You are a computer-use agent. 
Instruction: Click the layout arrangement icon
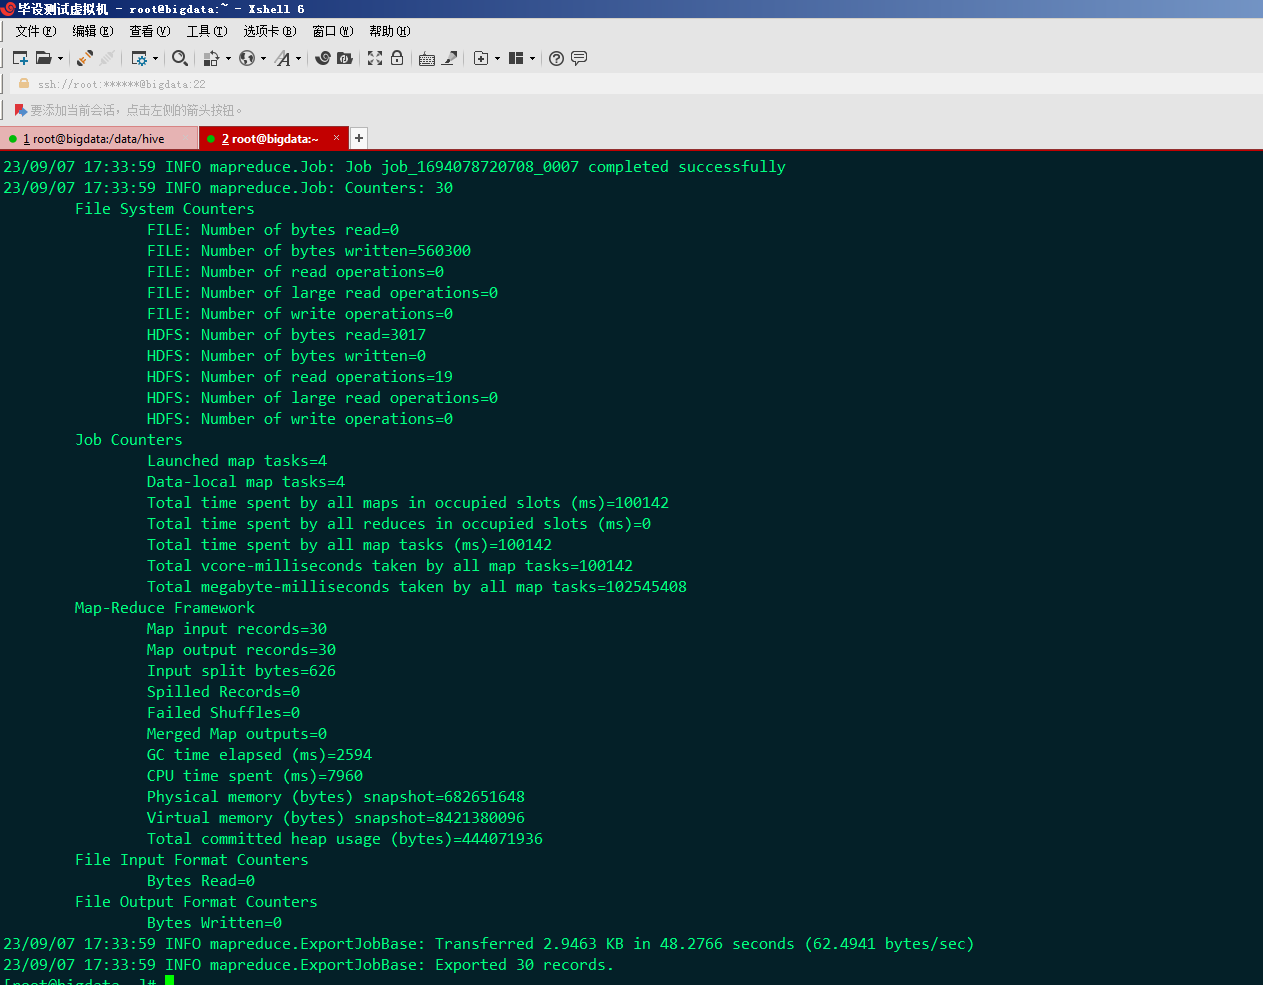coord(516,58)
